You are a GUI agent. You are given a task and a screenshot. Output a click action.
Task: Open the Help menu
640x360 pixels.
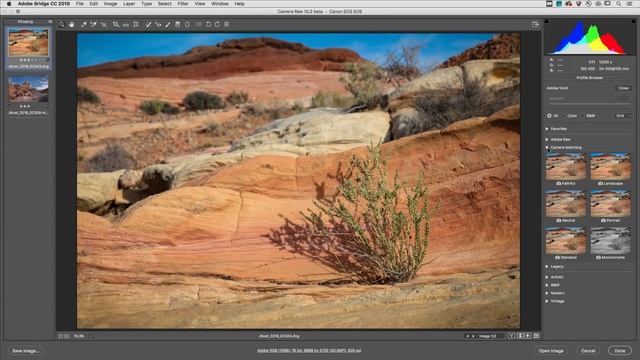click(240, 4)
